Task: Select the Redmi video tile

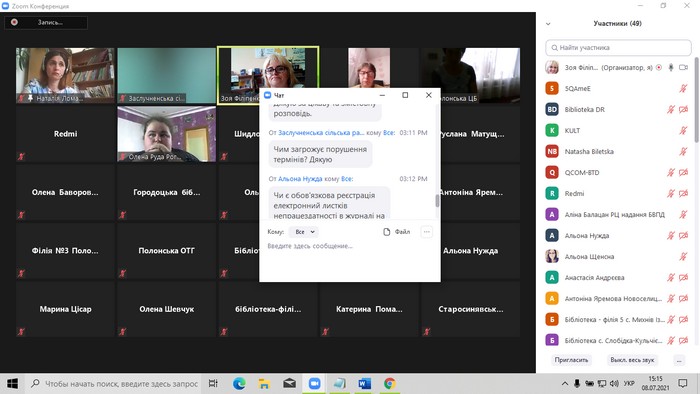Action: coord(65,134)
